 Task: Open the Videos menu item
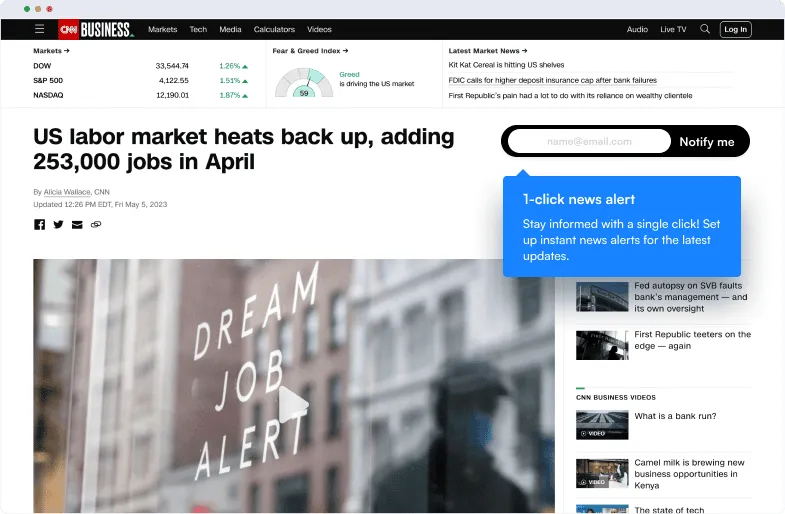click(x=319, y=30)
